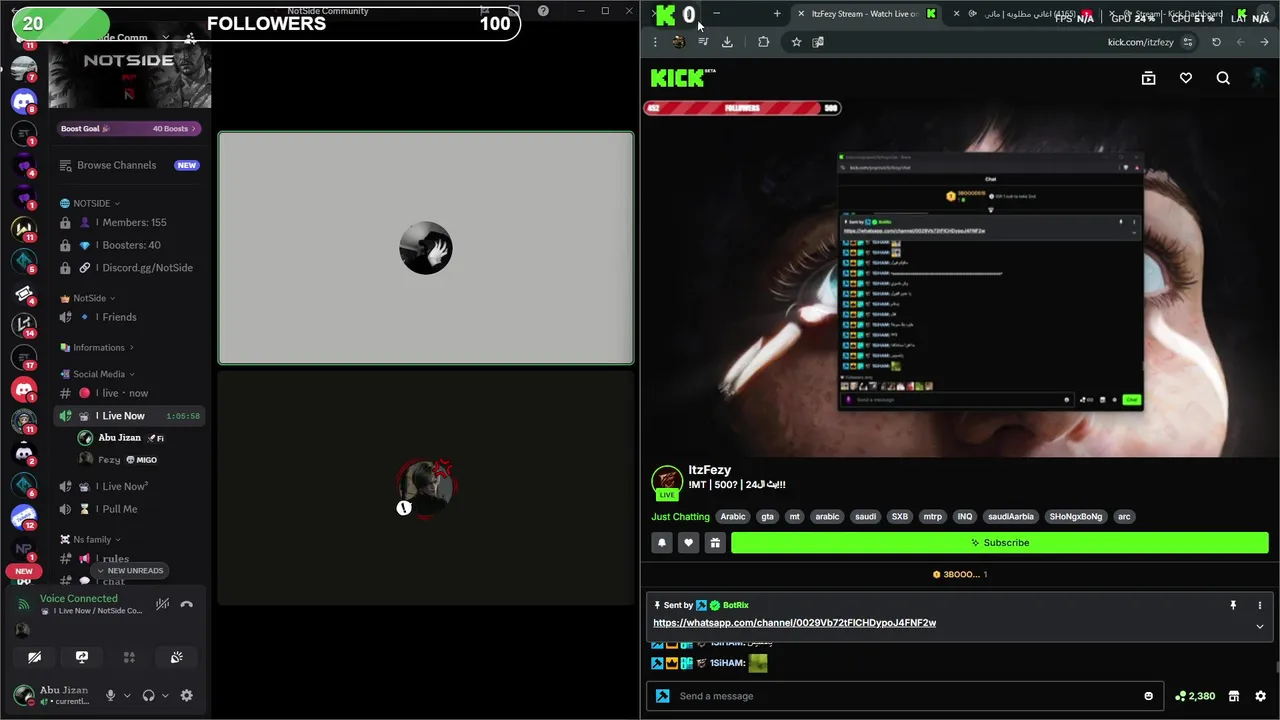The image size is (1280, 720).
Task: Toggle noise suppression in Discord voice panel
Action: pyautogui.click(x=161, y=604)
